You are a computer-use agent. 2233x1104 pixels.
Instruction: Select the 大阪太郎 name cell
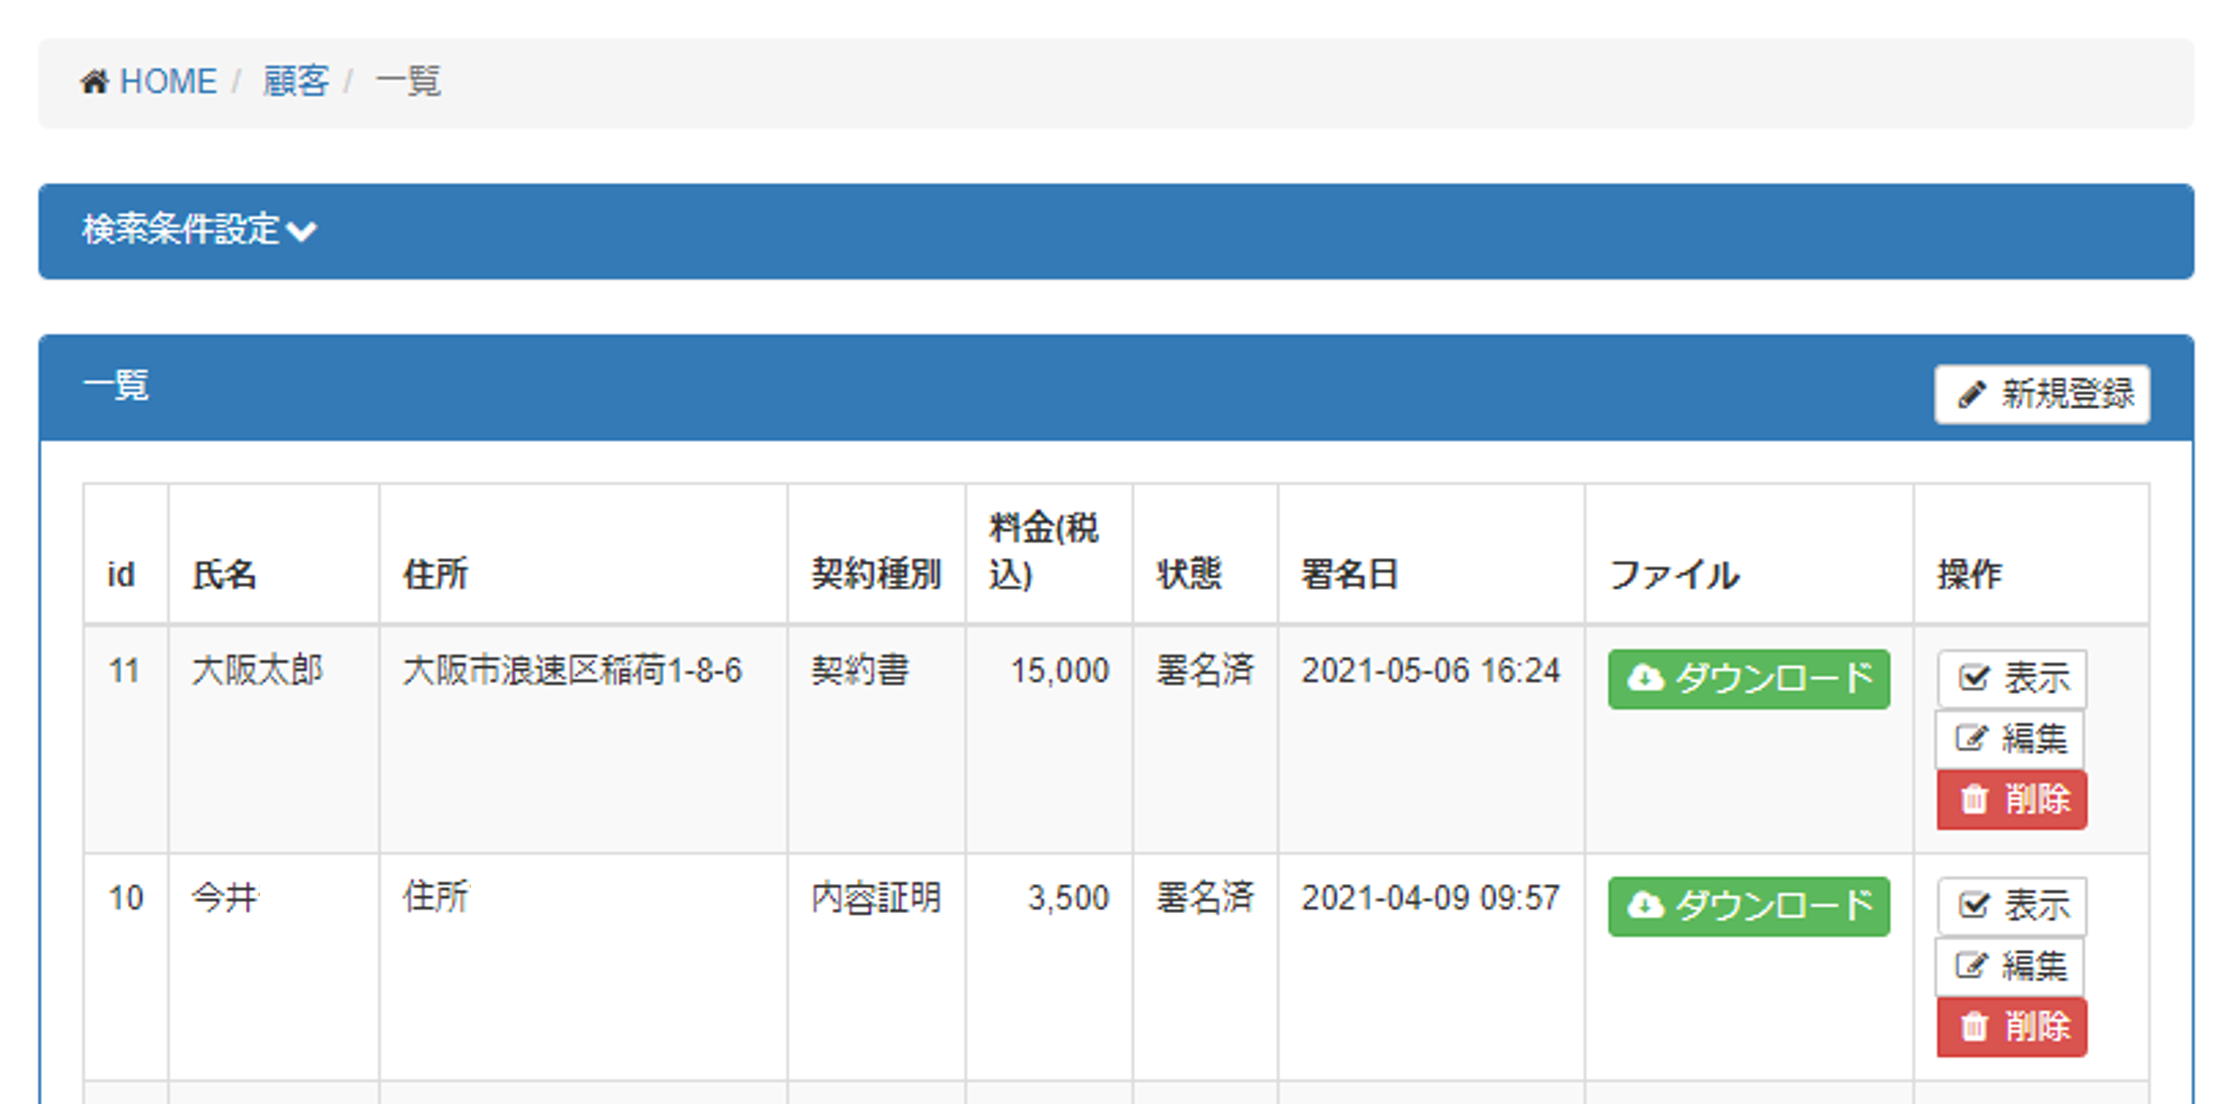(257, 670)
